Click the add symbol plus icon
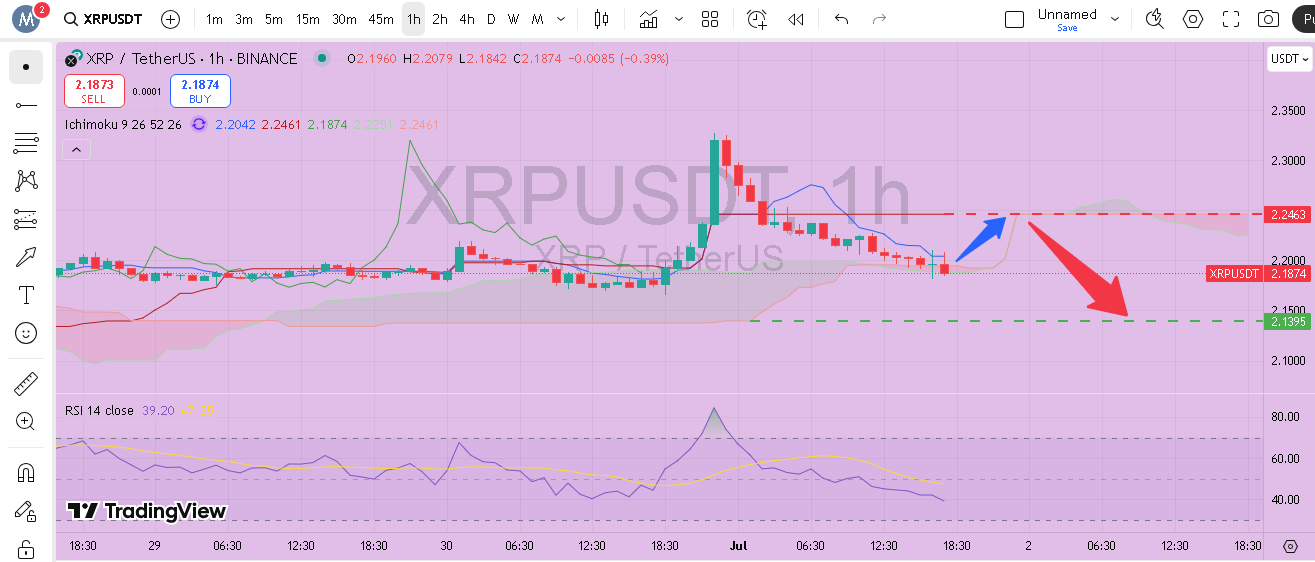Viewport: 1315px width, 562px height. point(171,19)
